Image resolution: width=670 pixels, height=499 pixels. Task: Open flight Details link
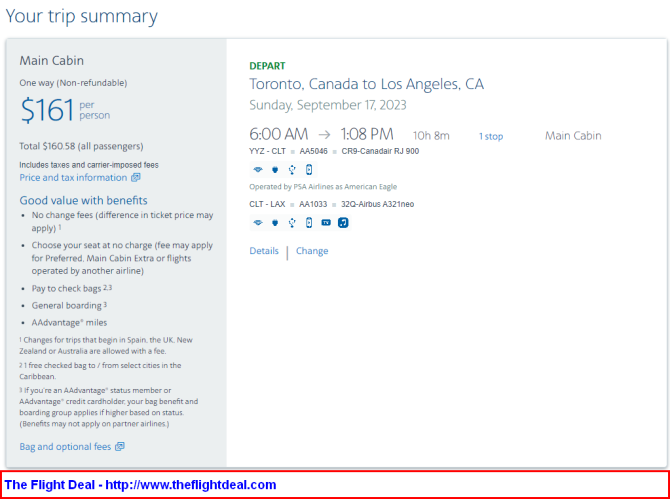264,251
